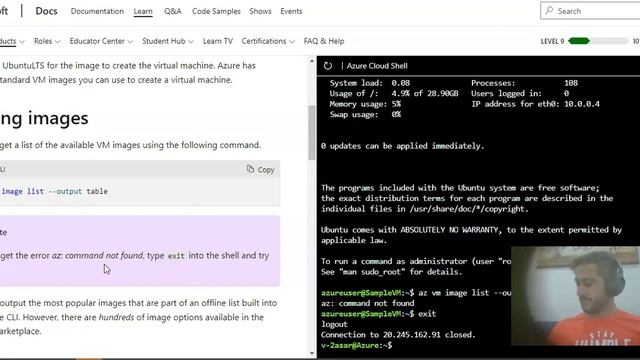This screenshot has height=360, width=640.
Task: Click the 'Connection to 20.245.162.91 closed' line
Action: [x=398, y=335]
